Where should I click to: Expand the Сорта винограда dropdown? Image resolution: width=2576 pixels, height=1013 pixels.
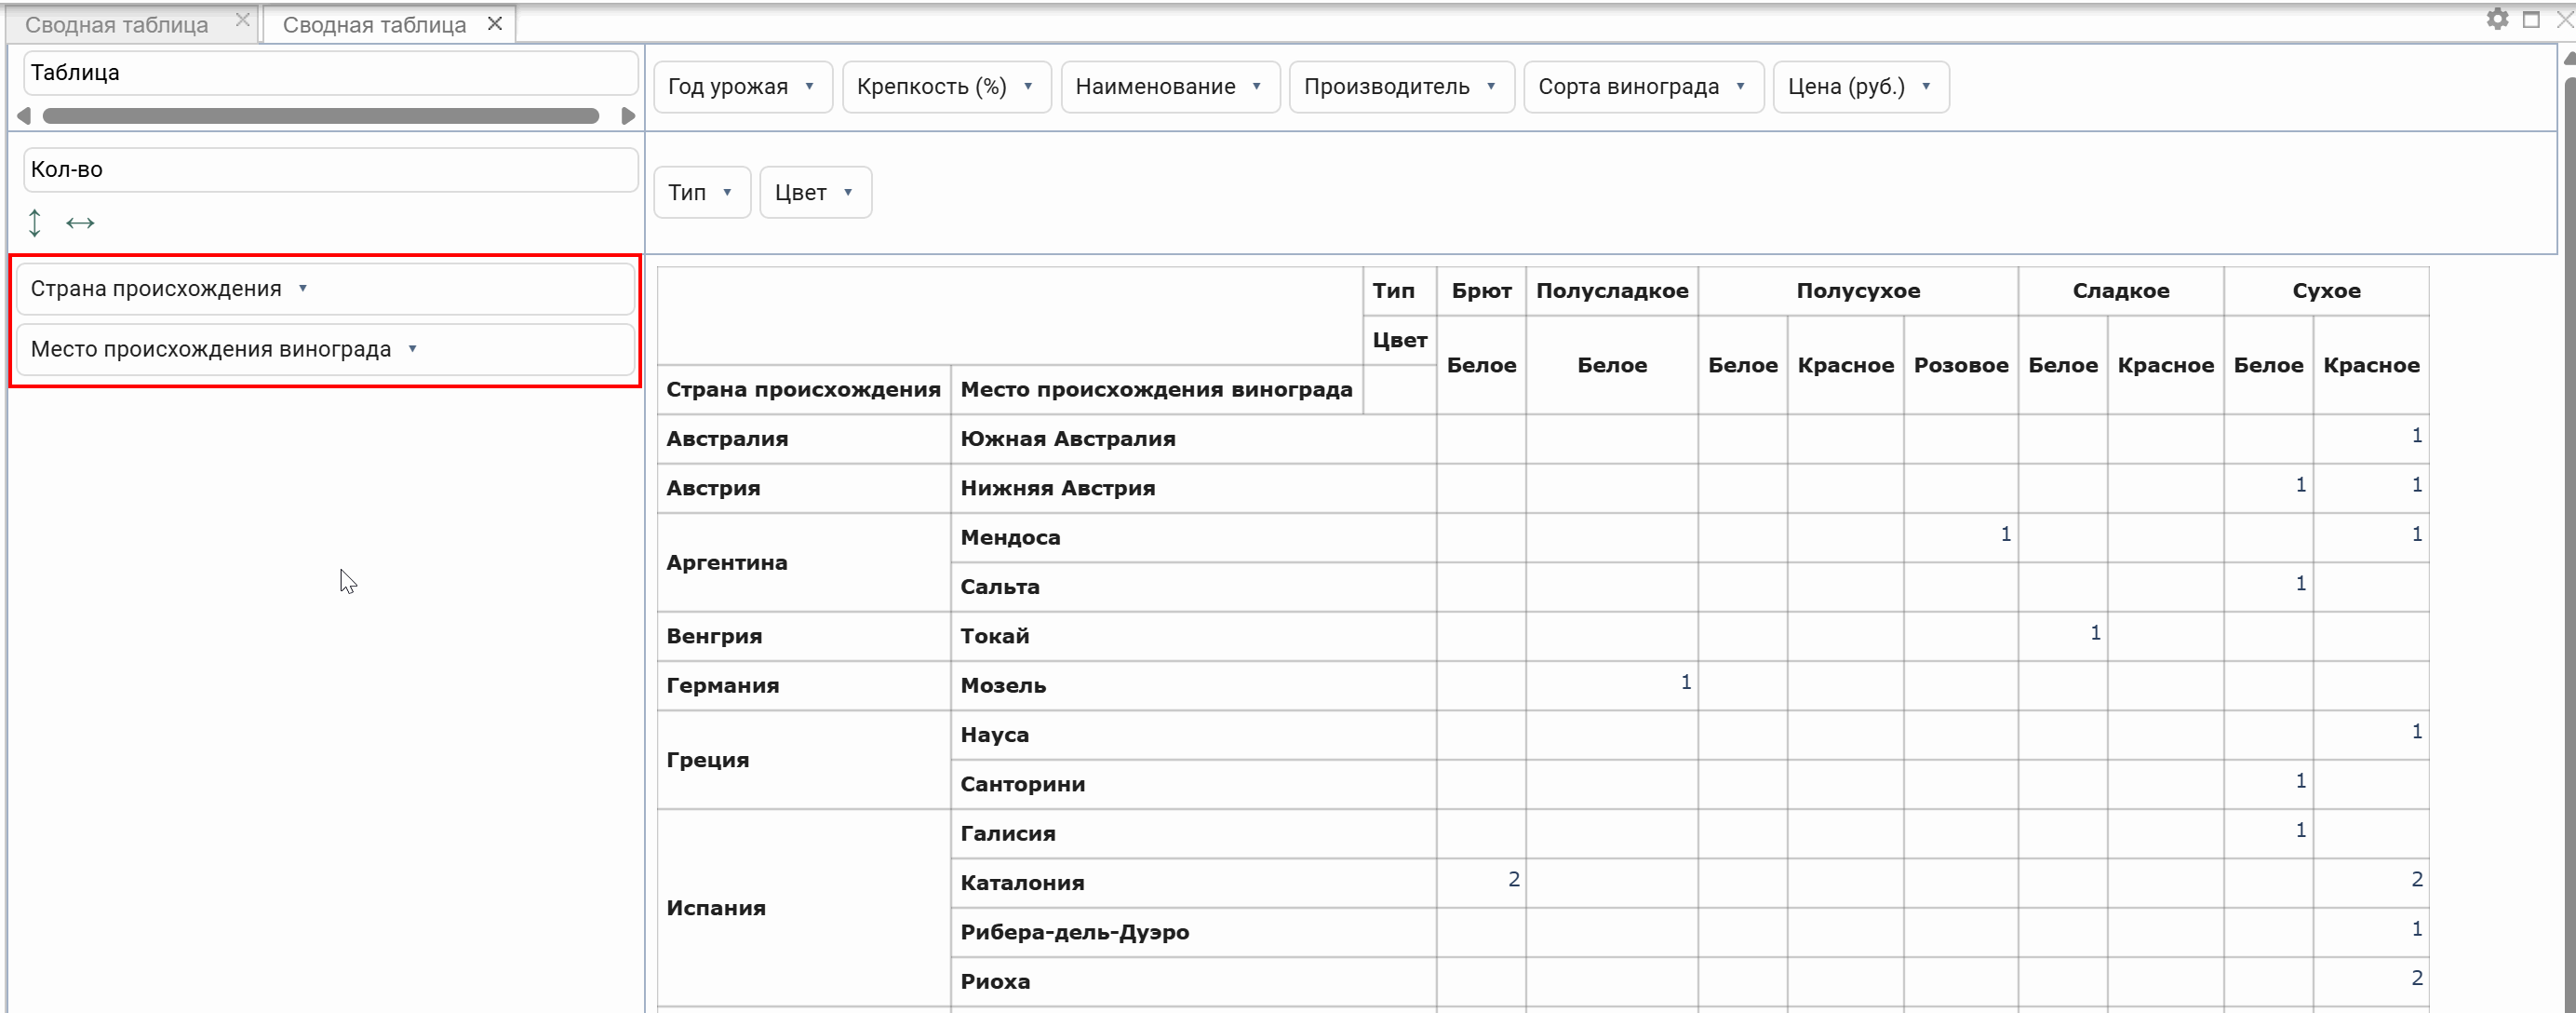click(x=1741, y=87)
